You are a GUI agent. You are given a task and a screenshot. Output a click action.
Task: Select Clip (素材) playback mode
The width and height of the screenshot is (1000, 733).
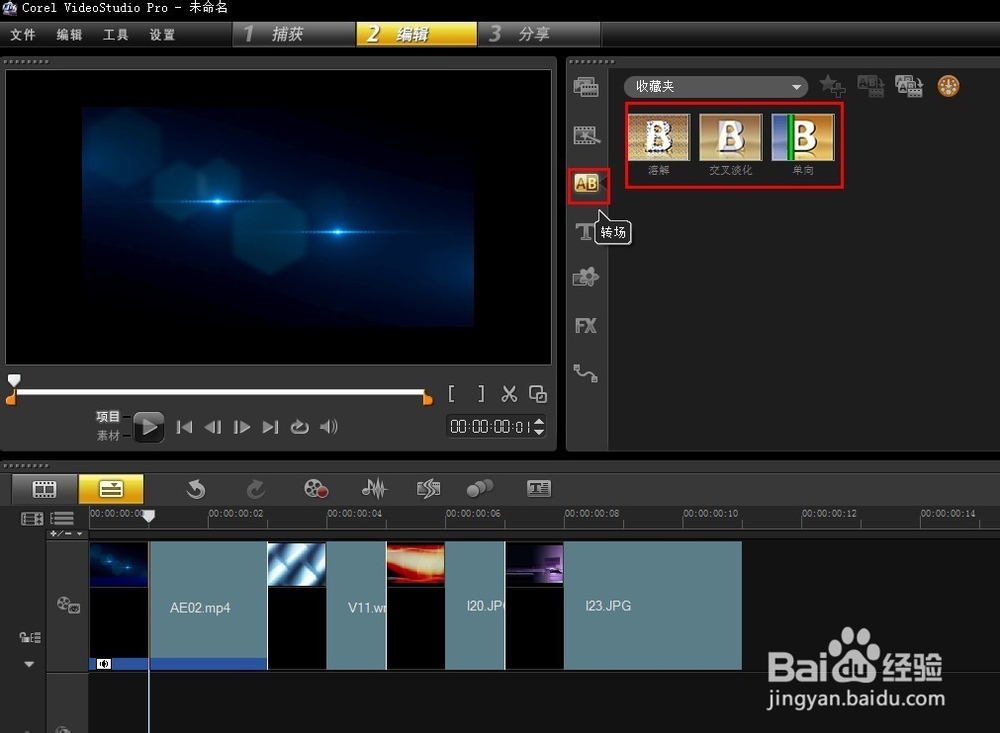108,435
